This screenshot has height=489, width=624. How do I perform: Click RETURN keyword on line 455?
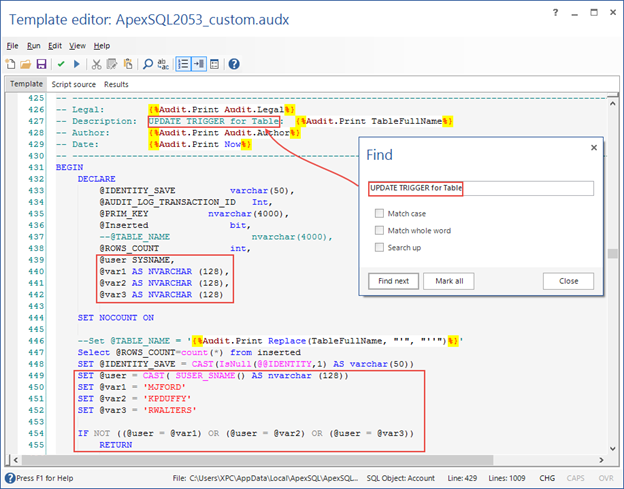(x=115, y=444)
